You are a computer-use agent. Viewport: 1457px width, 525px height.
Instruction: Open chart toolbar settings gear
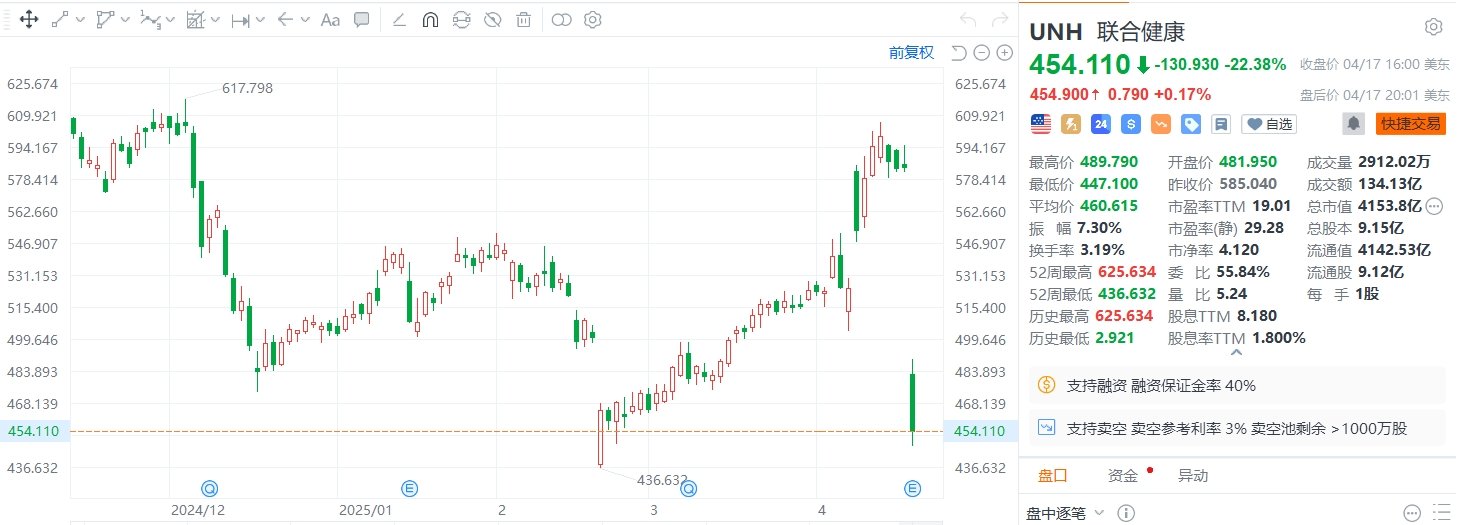click(593, 19)
